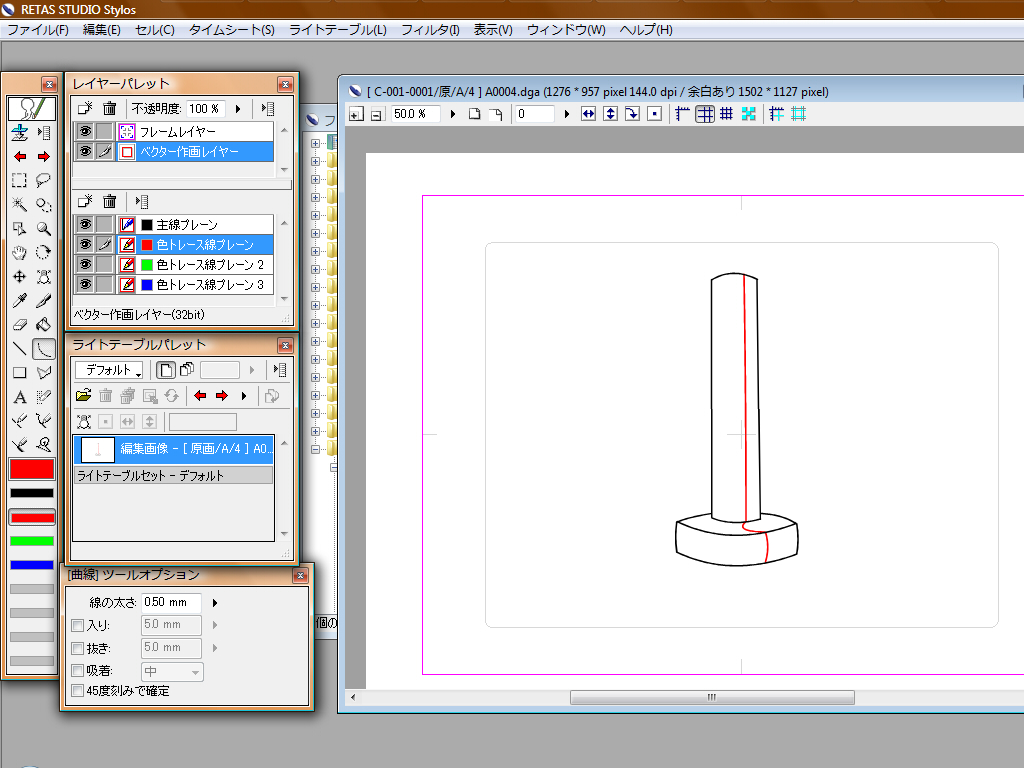This screenshot has height=768, width=1024.
Task: Open the 吸着 strength 中 dropdown
Action: click(x=172, y=671)
